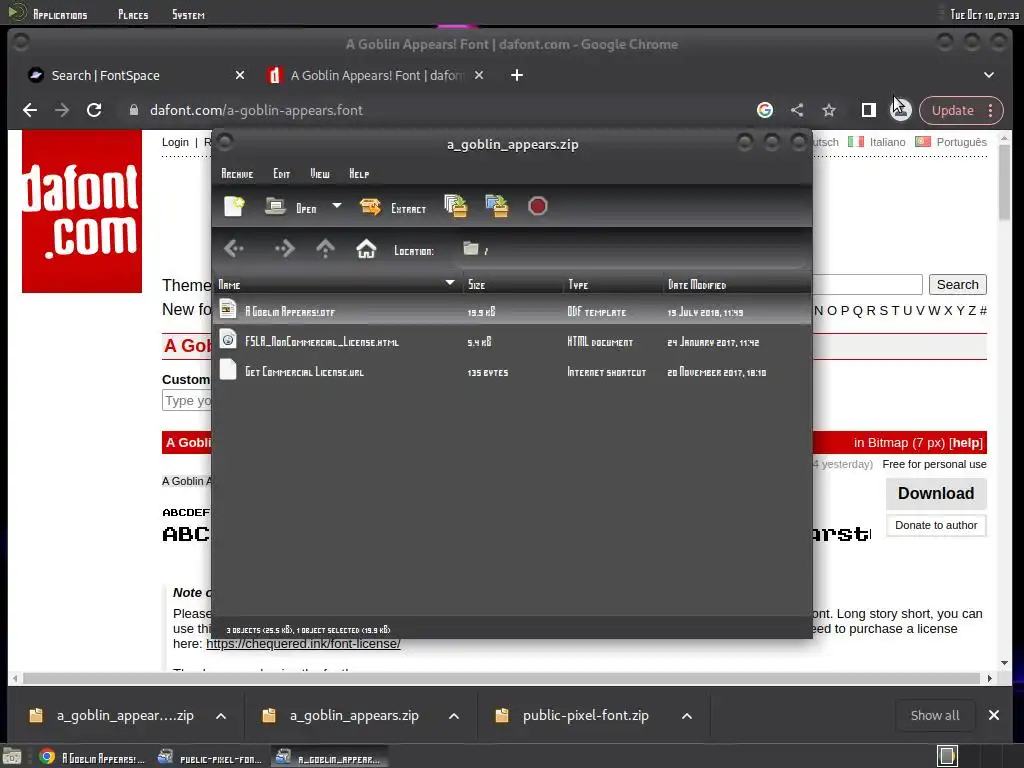1024x768 pixels.
Task: Click the dafont.com logo
Action: [x=82, y=211]
